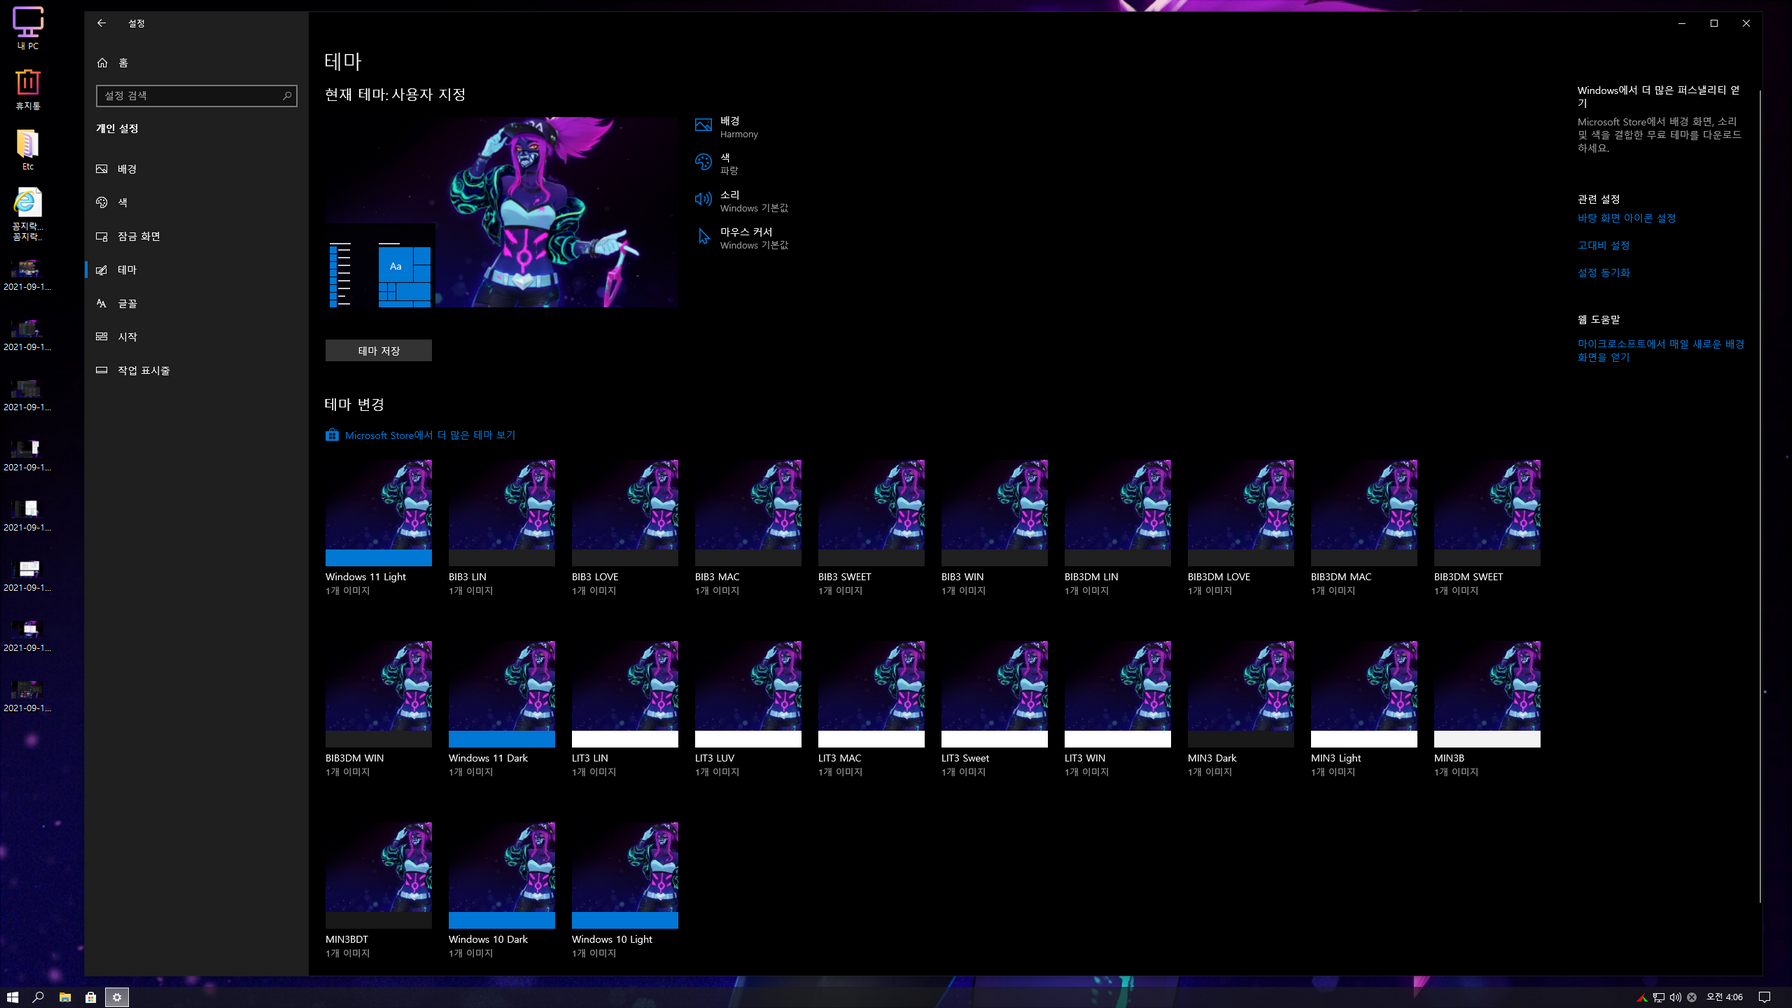Focus the settings search field
The width and height of the screenshot is (1792, 1008).
(x=196, y=96)
